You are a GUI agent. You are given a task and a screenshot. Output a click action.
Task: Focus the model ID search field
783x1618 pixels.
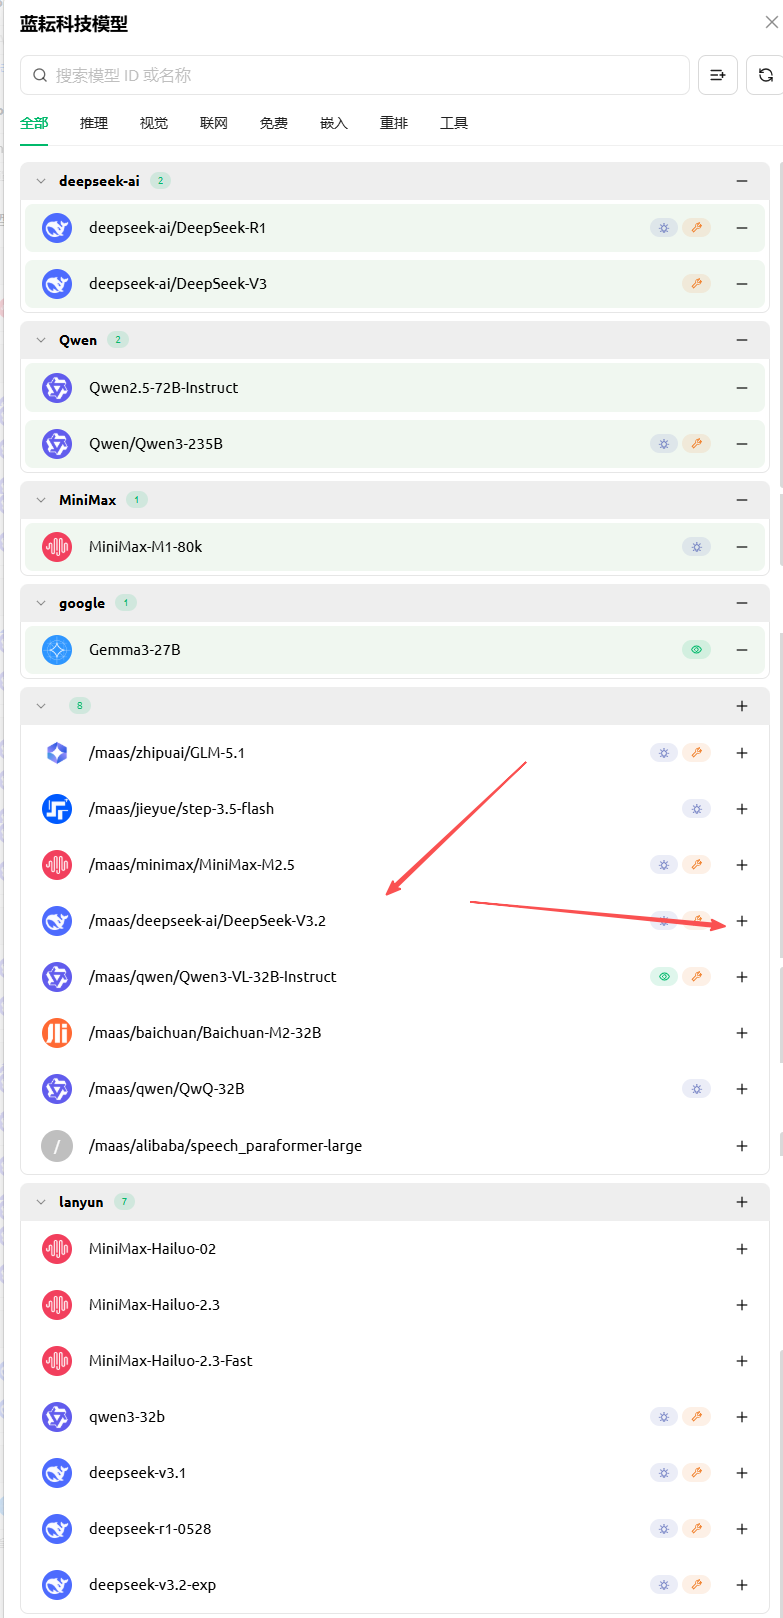pos(355,75)
